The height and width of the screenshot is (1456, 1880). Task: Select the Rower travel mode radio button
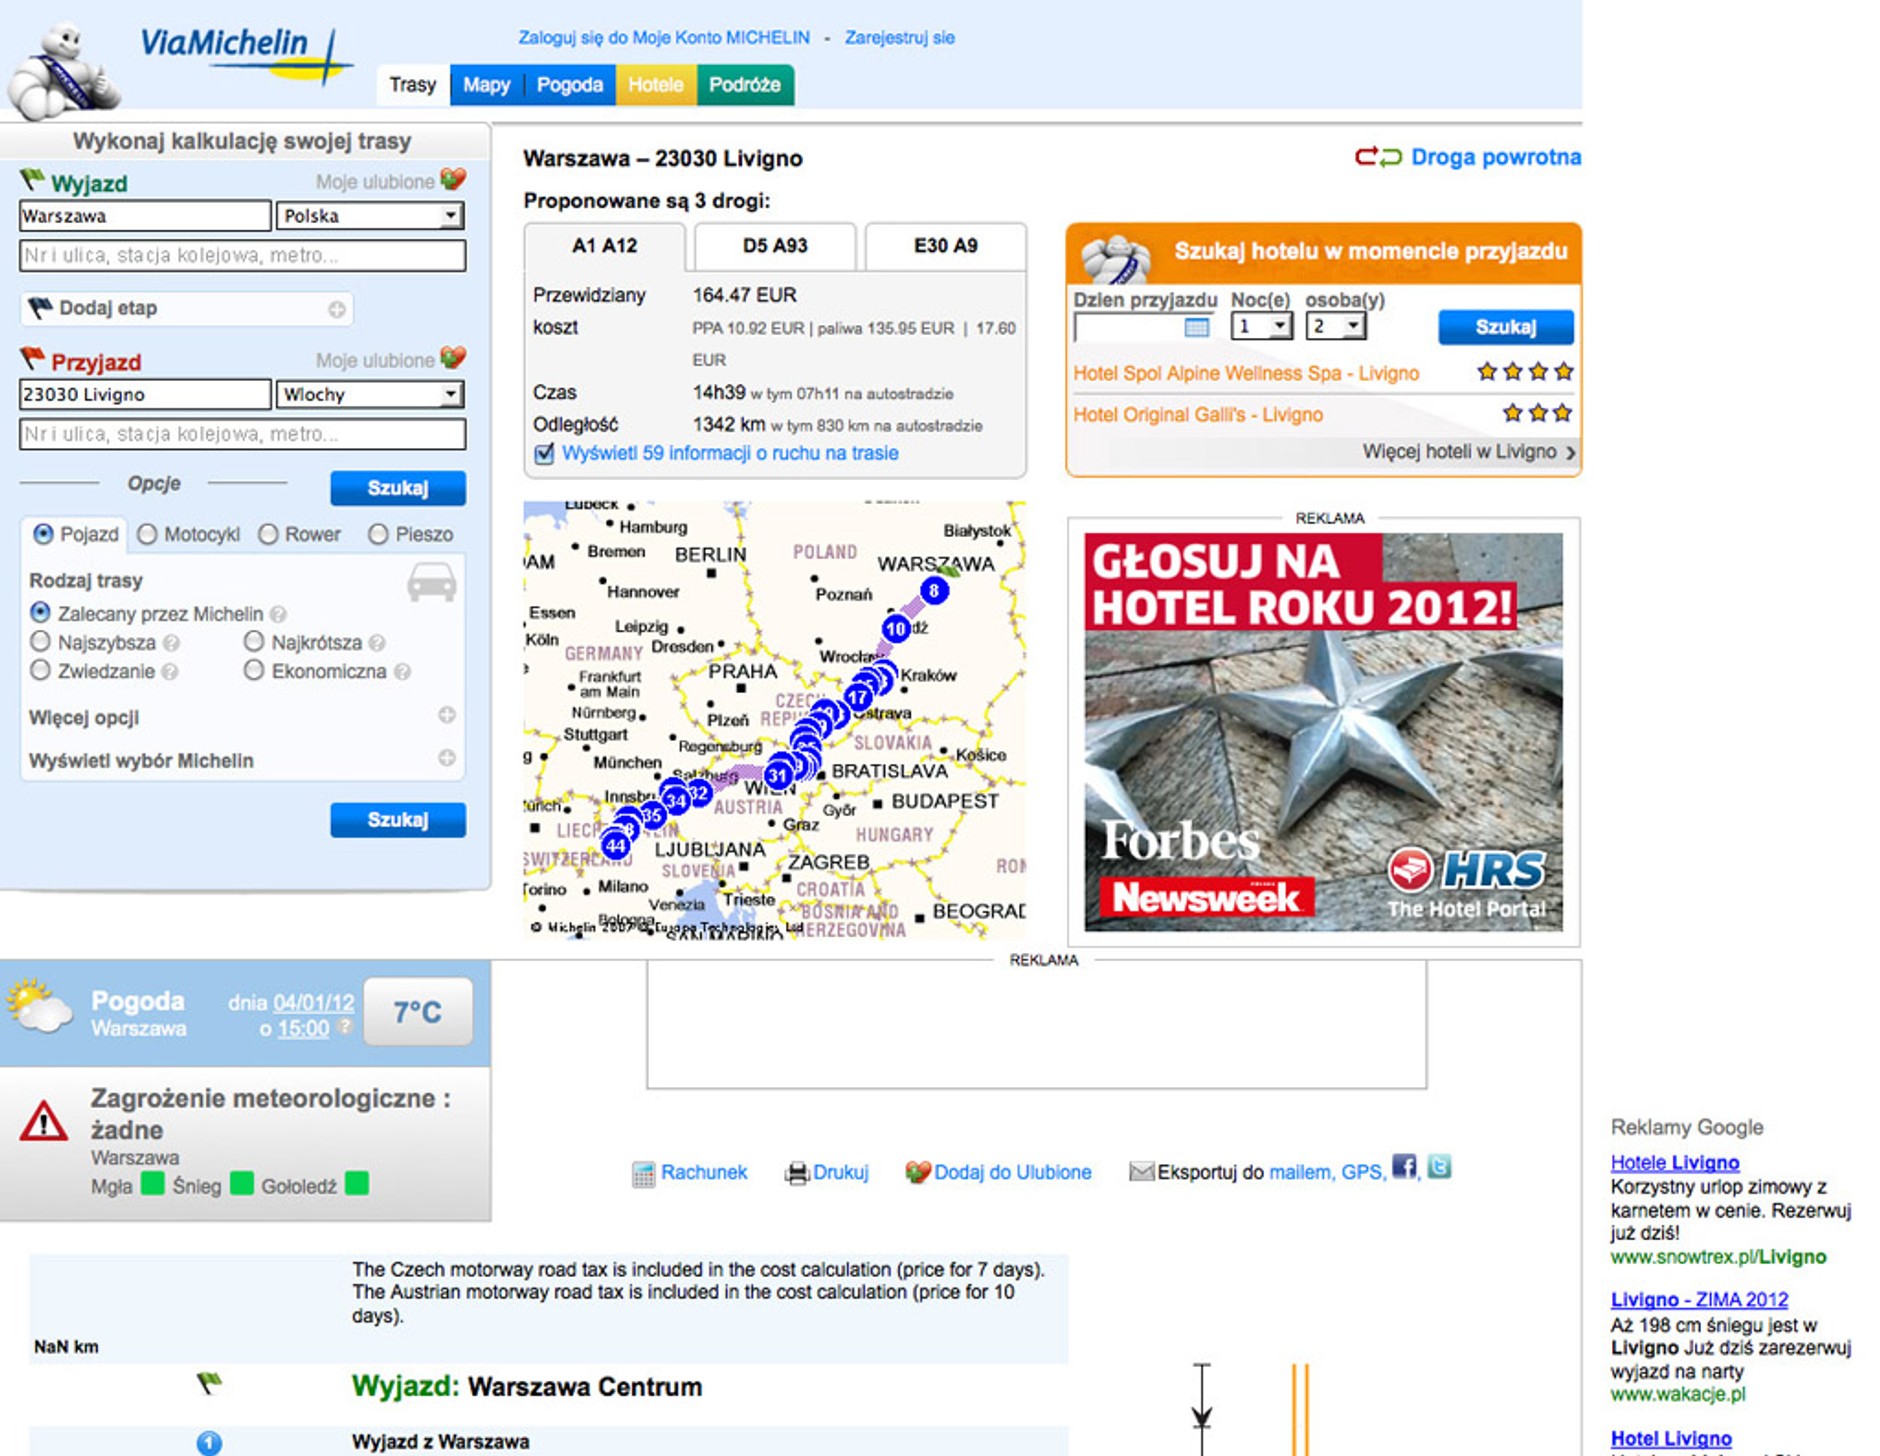point(268,534)
